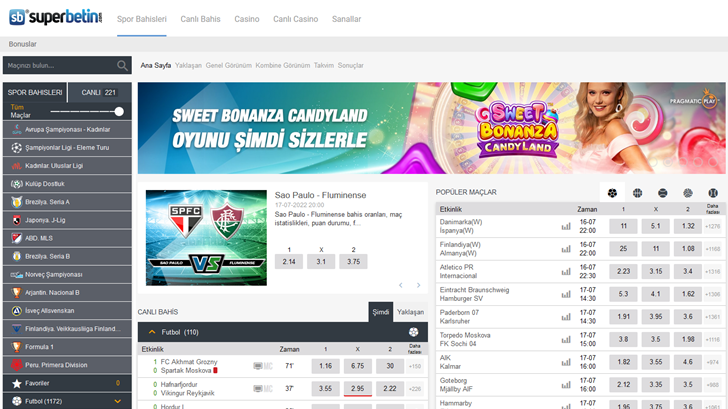Open the Canlı Bahis top menu

201,19
